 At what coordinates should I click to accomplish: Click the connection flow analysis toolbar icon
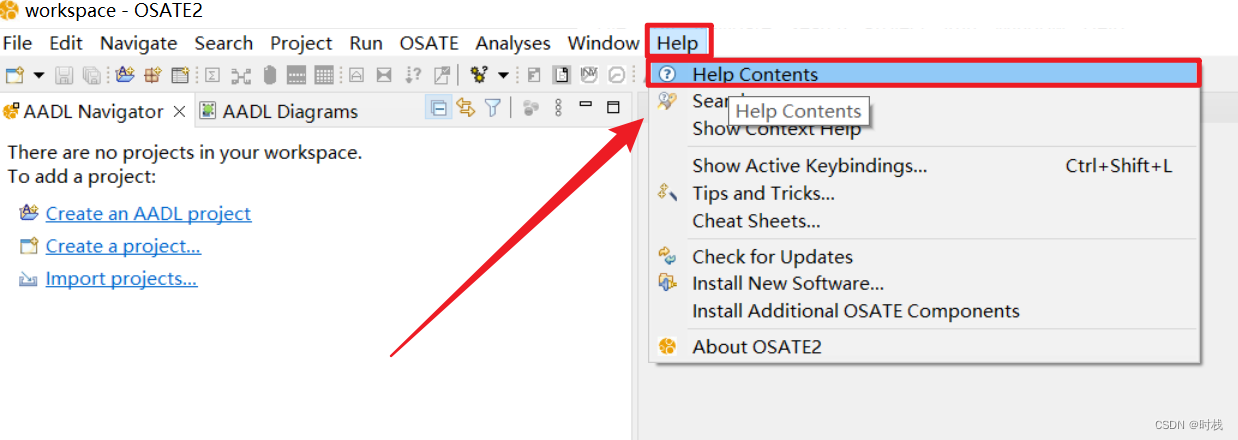[241, 75]
